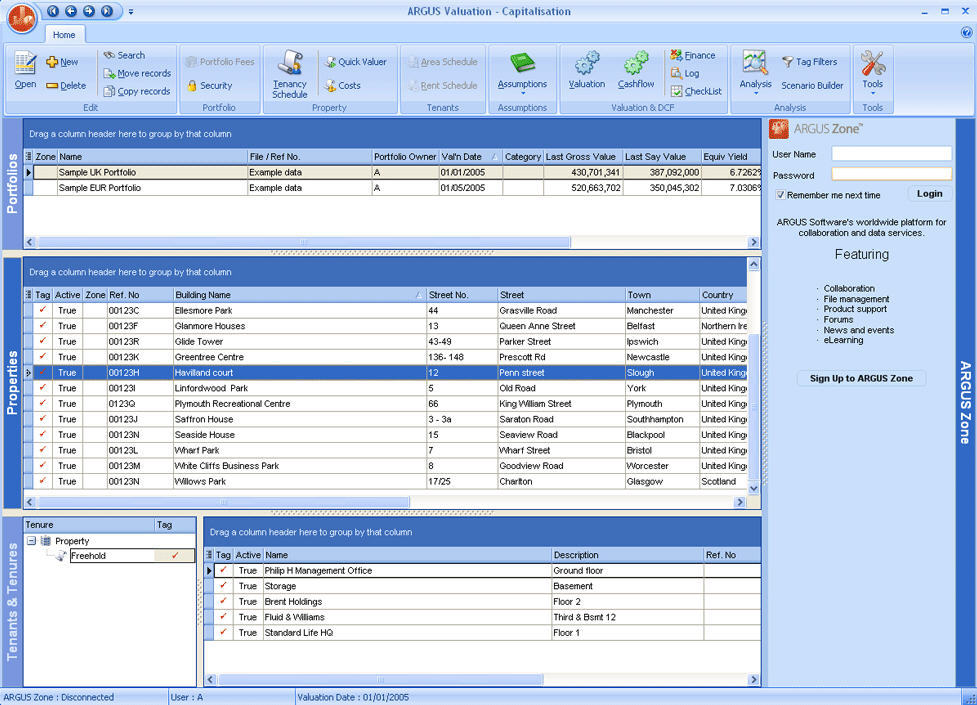Open the Scenario Builder
The width and height of the screenshot is (977, 705).
812,85
